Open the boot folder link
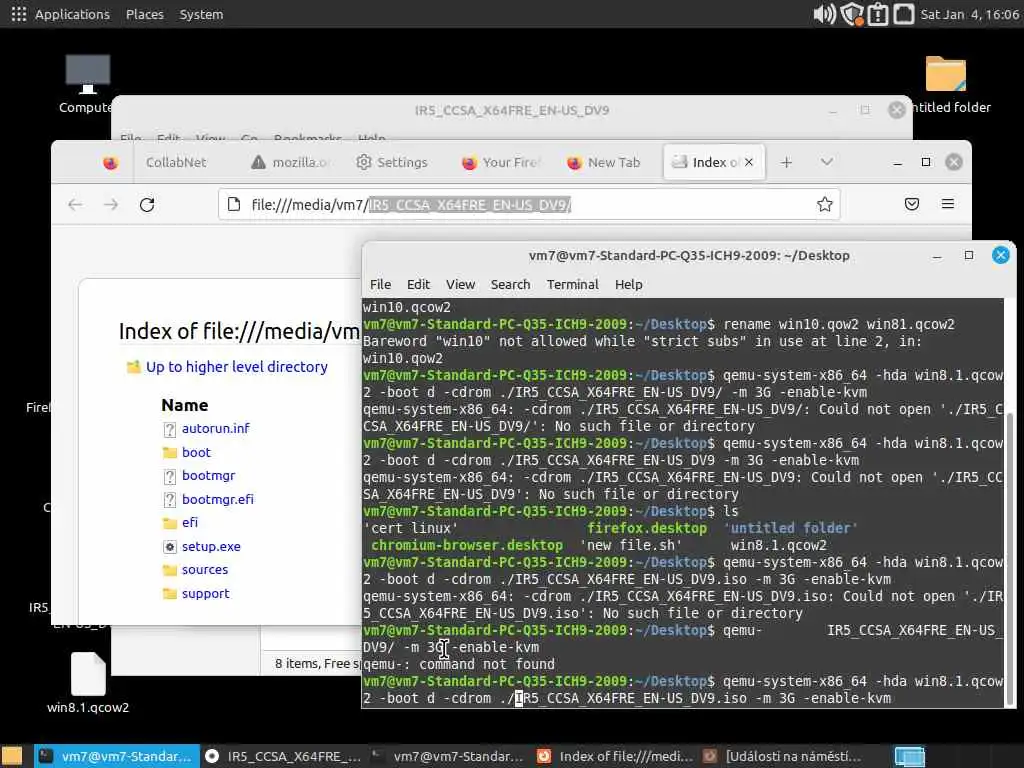The width and height of the screenshot is (1024, 768). pos(196,452)
